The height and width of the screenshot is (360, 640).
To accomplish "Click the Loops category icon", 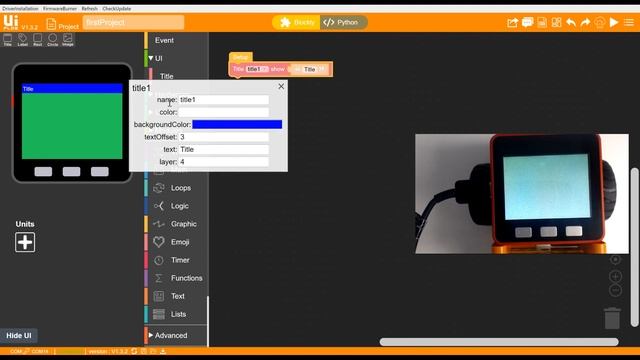I will [159, 188].
